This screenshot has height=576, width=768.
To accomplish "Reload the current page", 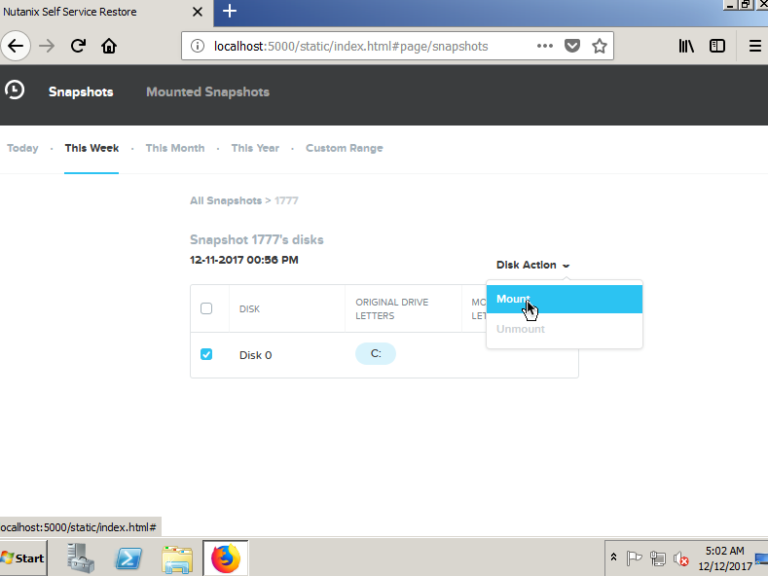I will click(x=78, y=46).
